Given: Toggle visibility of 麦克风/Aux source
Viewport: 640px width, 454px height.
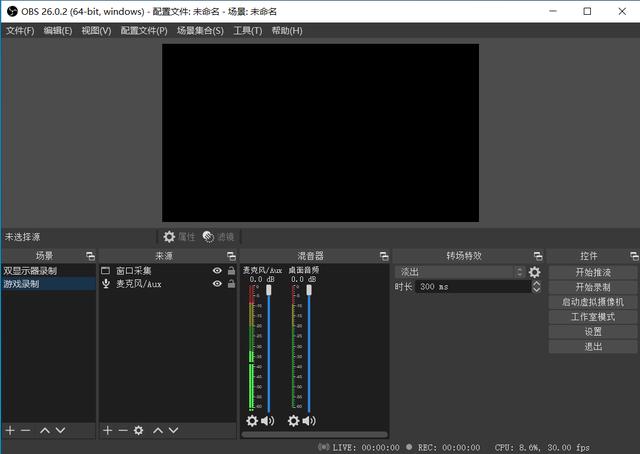Looking at the screenshot, I should 217,284.
